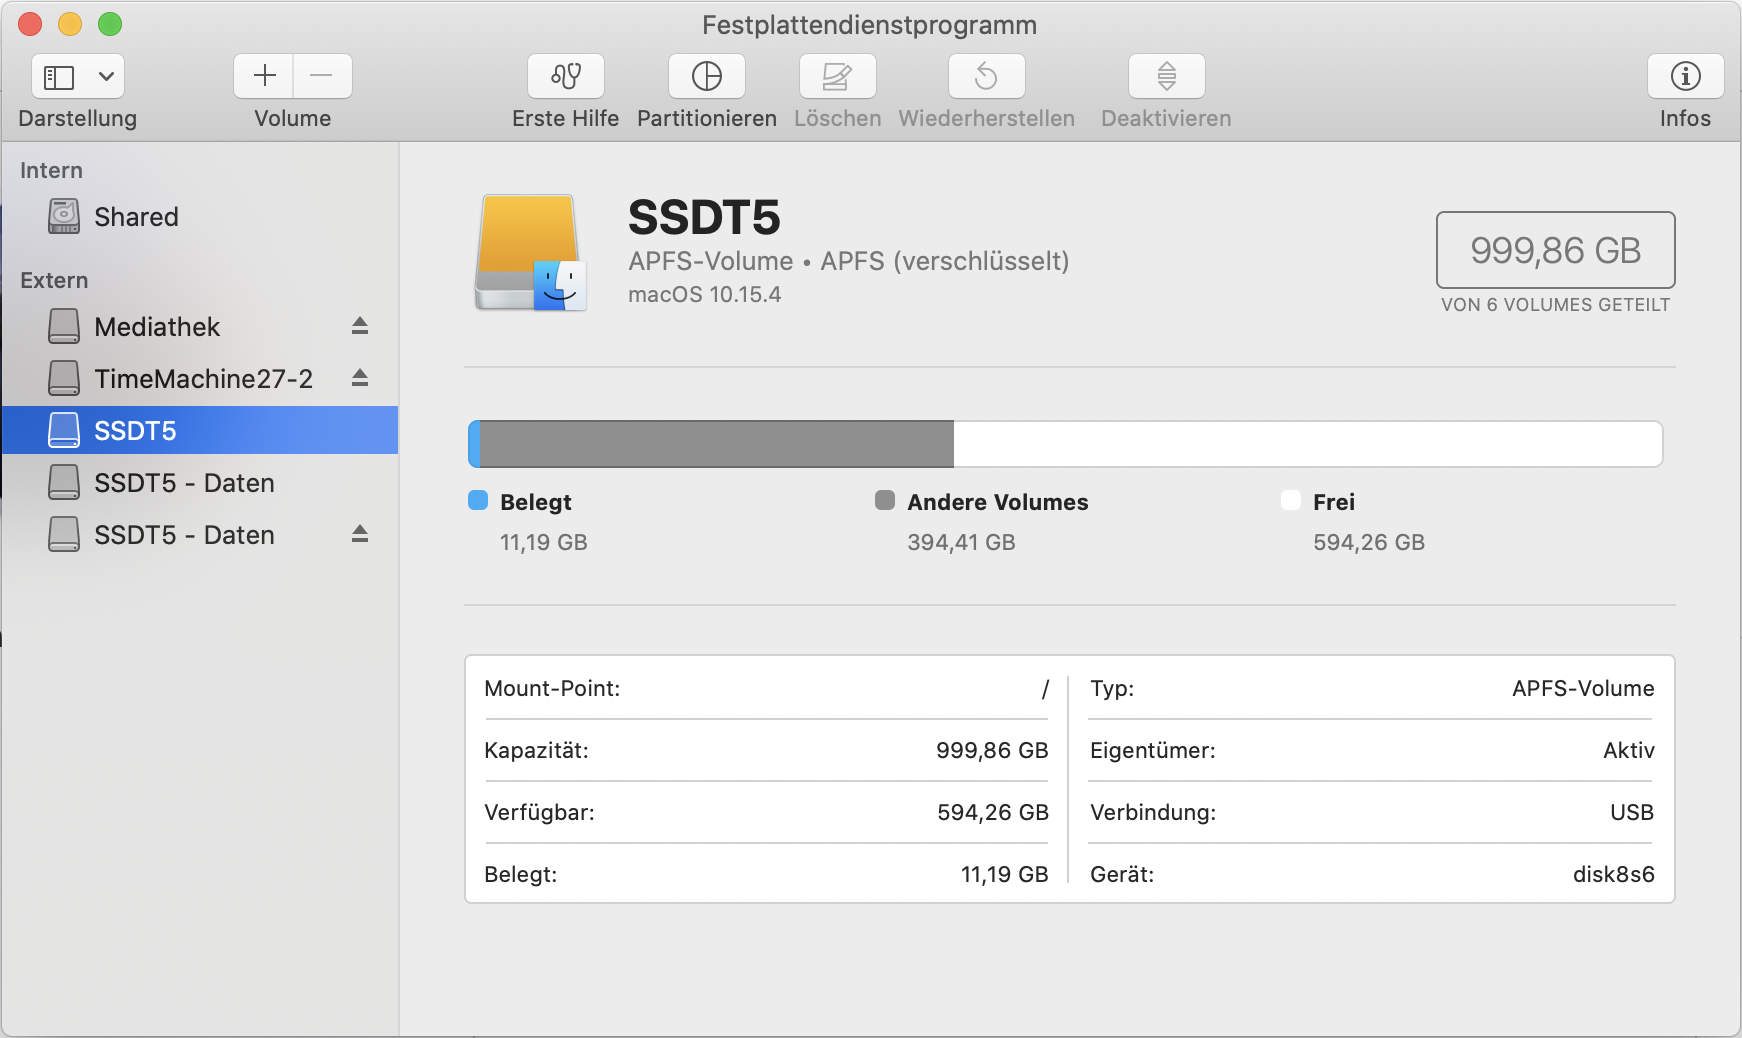Open the Darstellung dropdown chevron

tap(106, 77)
